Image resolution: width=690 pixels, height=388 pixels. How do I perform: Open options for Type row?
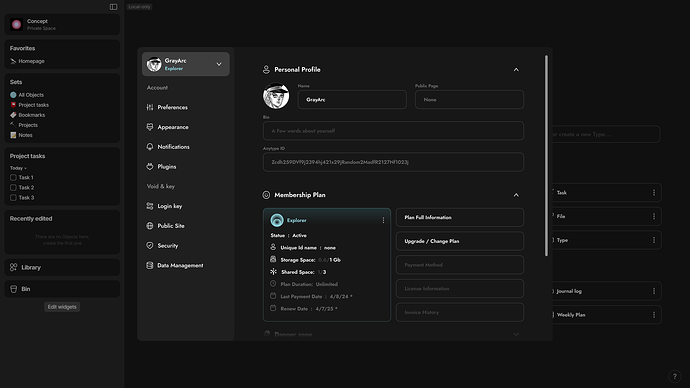point(654,240)
